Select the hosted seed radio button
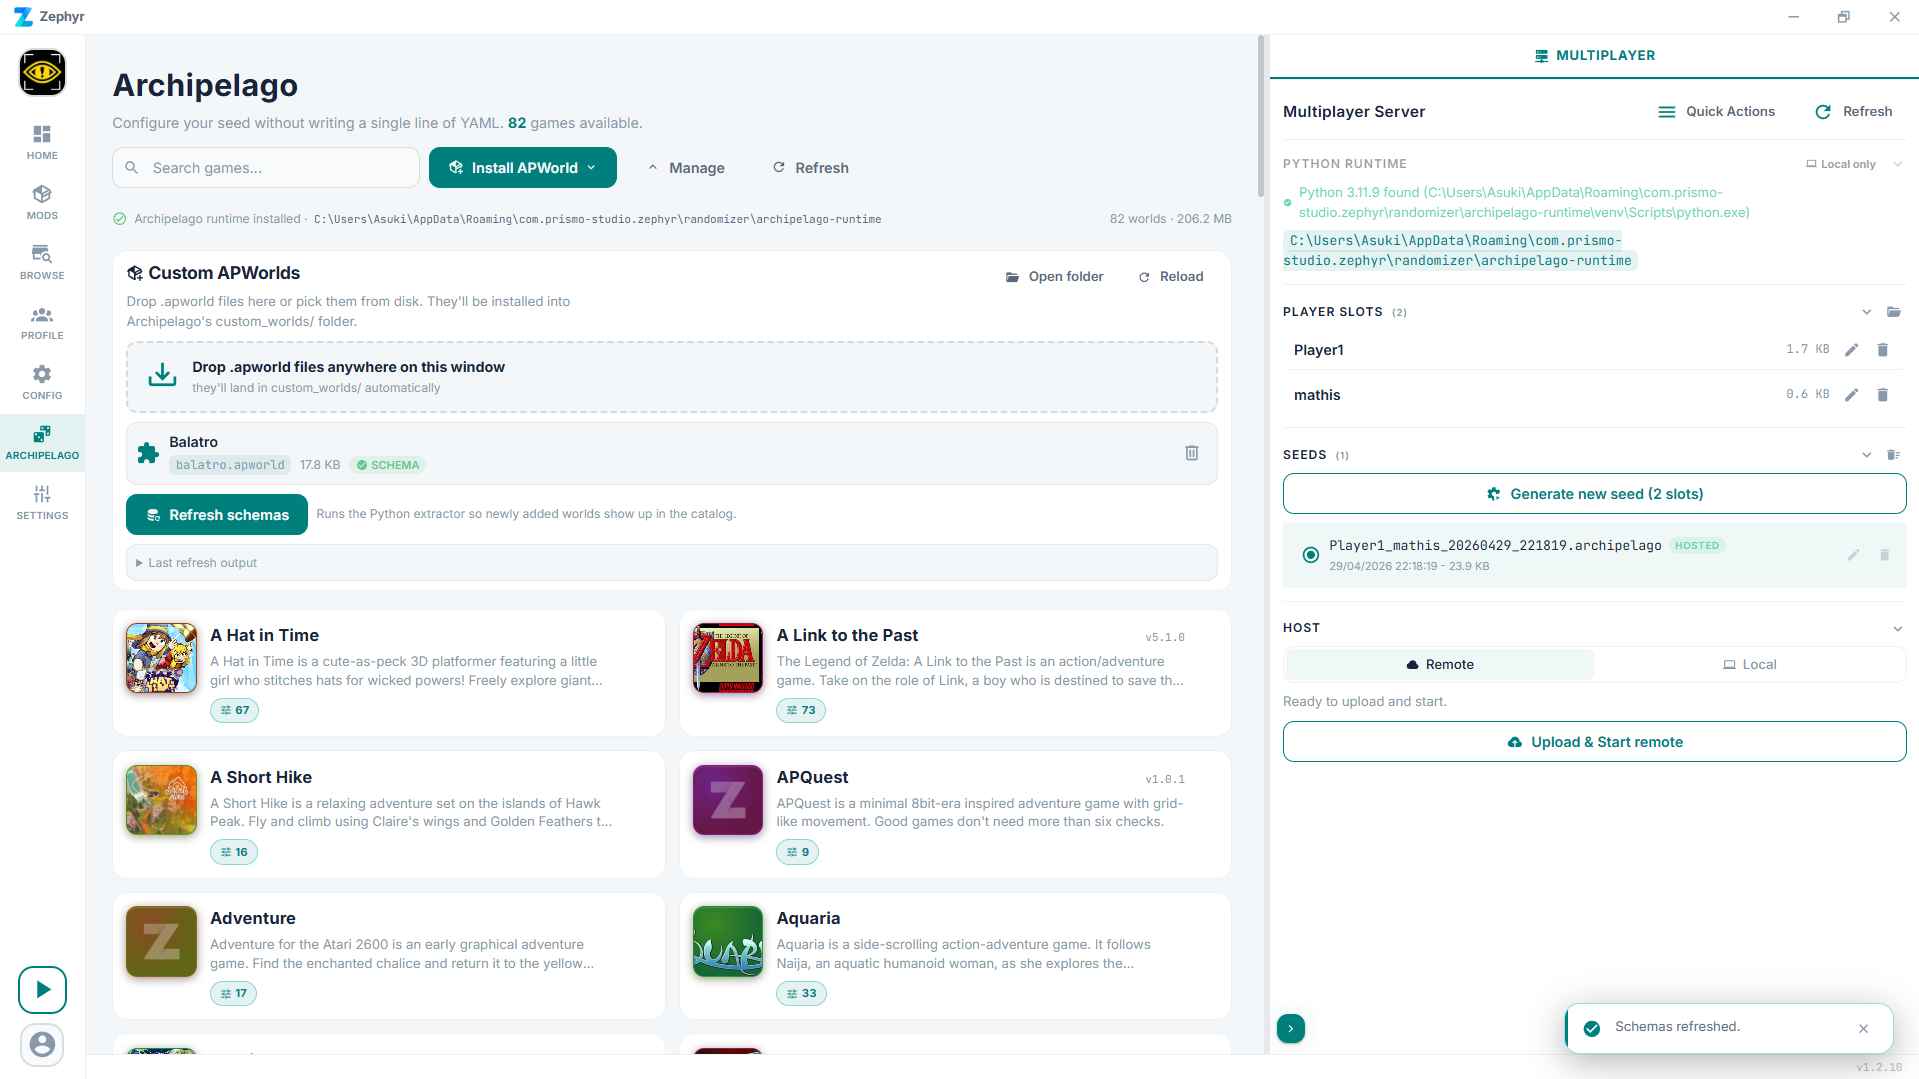Screen dimensions: 1919x1079 pos(1310,555)
